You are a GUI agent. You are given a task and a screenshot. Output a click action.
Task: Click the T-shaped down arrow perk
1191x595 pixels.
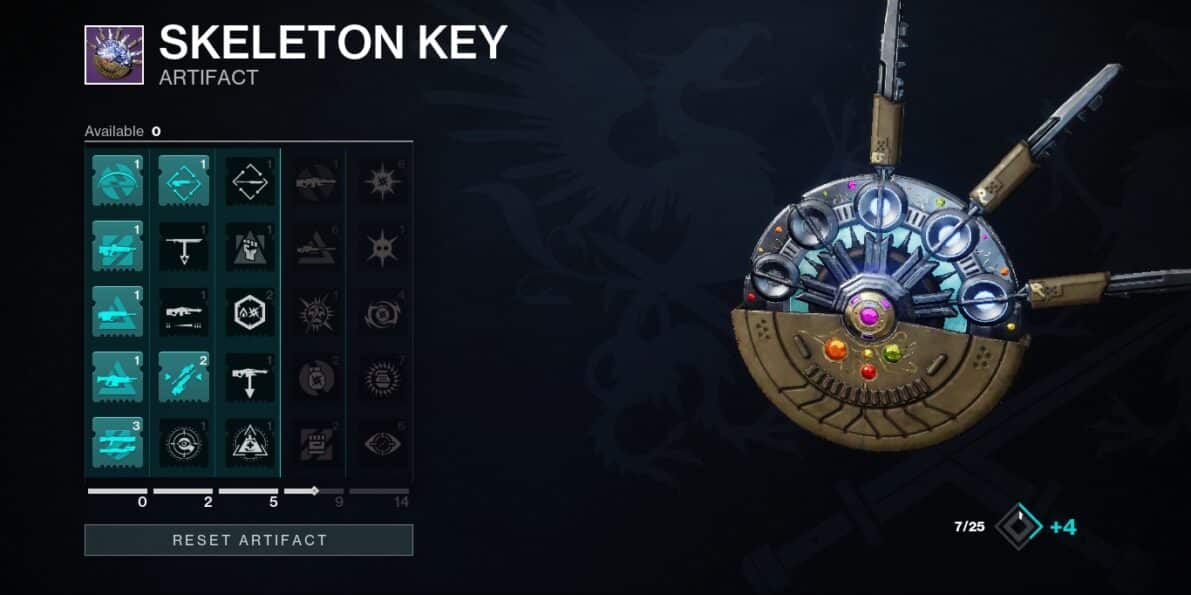coord(183,246)
